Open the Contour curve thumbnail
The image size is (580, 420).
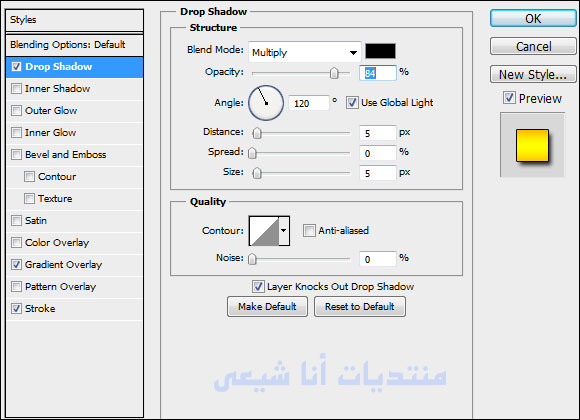pos(264,231)
